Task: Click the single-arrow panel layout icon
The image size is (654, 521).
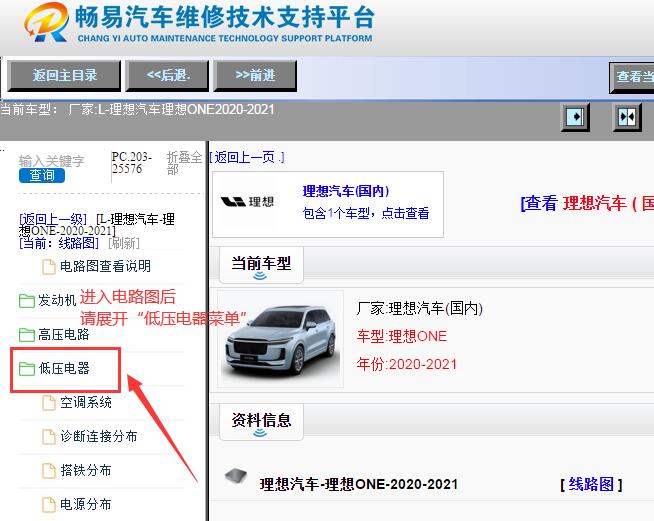Action: (x=575, y=117)
